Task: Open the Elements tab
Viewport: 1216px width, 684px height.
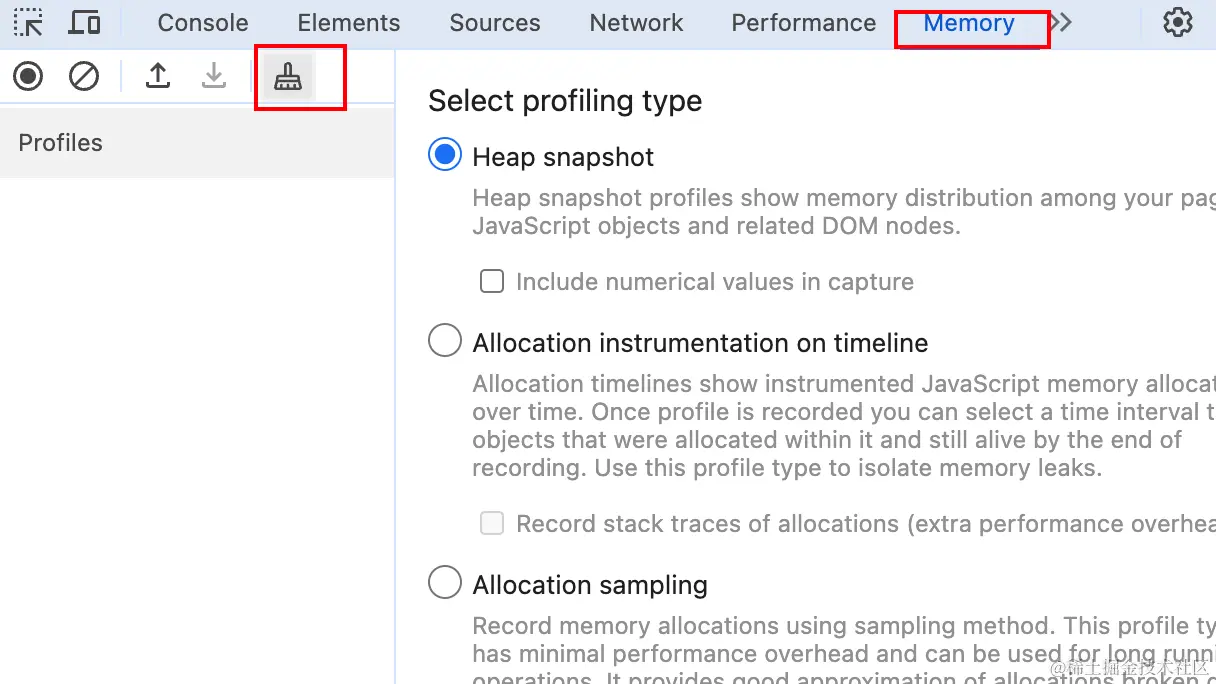Action: tap(349, 23)
